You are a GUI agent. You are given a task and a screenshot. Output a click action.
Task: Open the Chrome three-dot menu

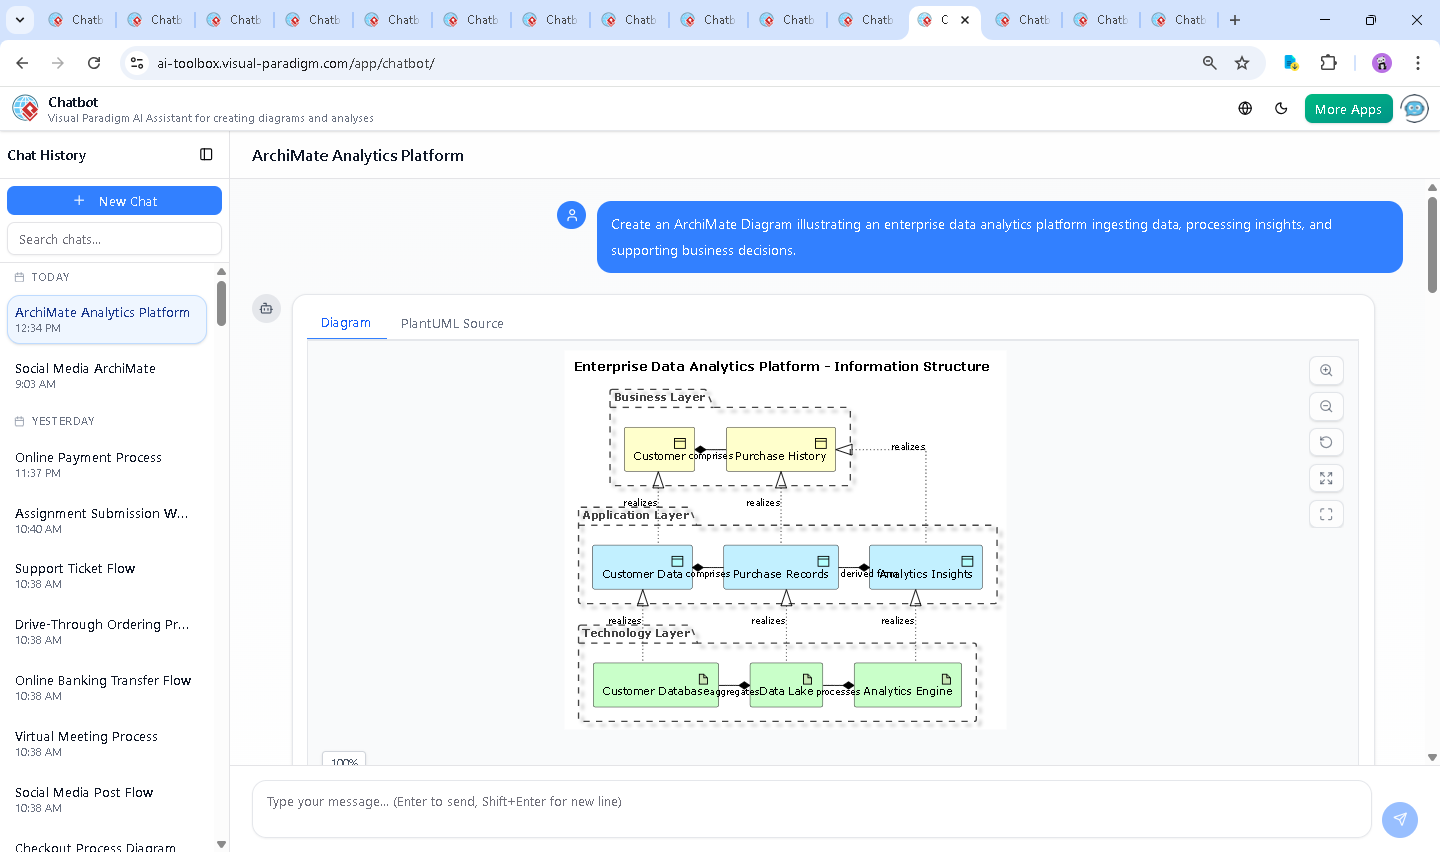click(1418, 62)
